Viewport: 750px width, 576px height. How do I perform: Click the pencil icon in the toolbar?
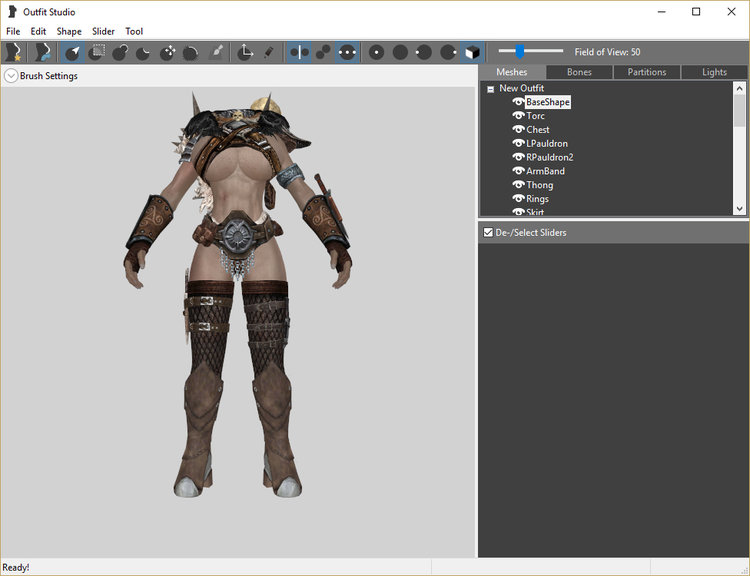[x=269, y=52]
